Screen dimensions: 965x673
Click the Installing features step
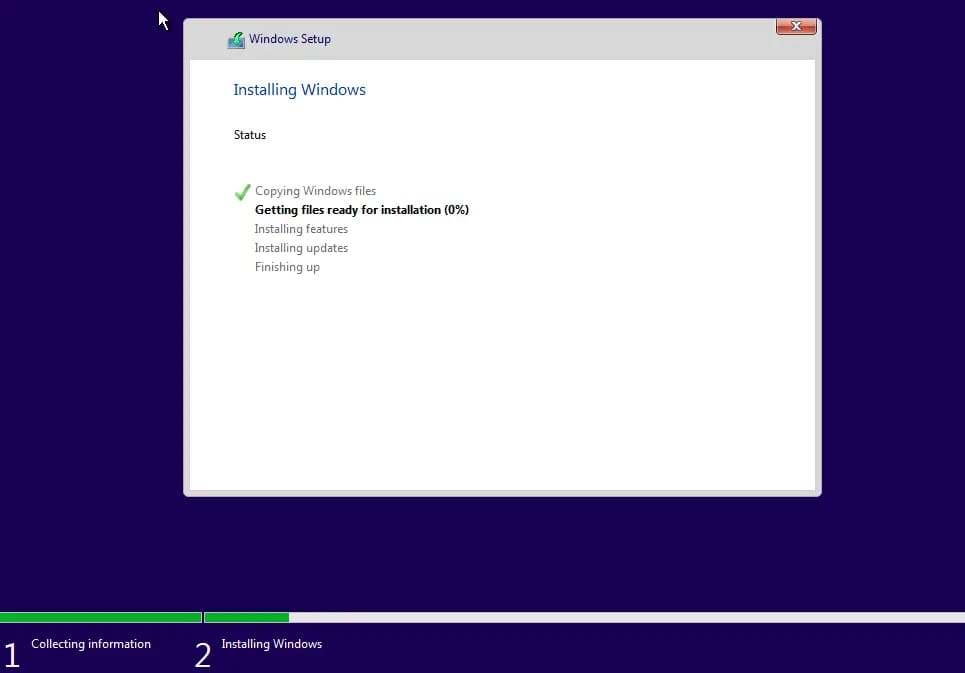point(301,229)
